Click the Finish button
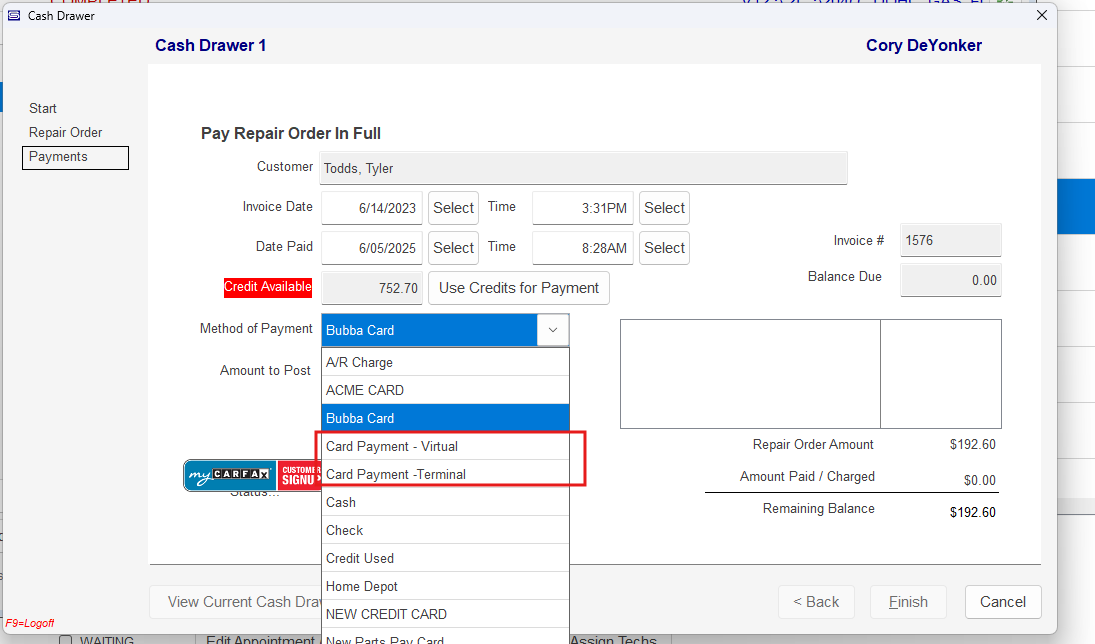 [908, 602]
